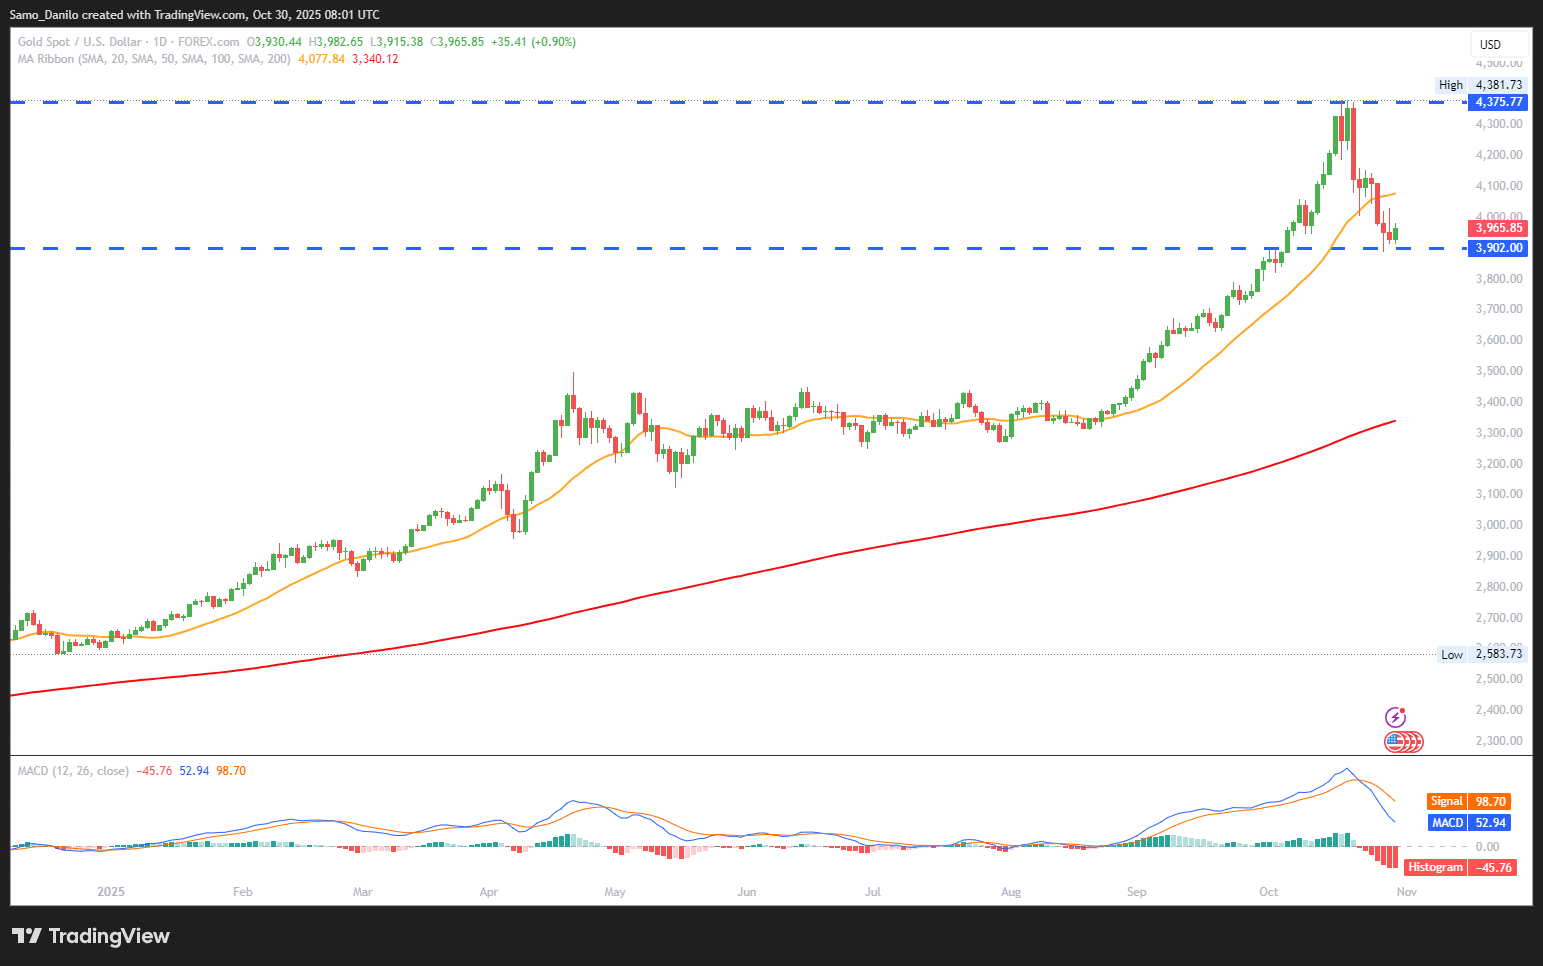
Task: Click the red Histogram -45.76 label
Action: 1460,867
